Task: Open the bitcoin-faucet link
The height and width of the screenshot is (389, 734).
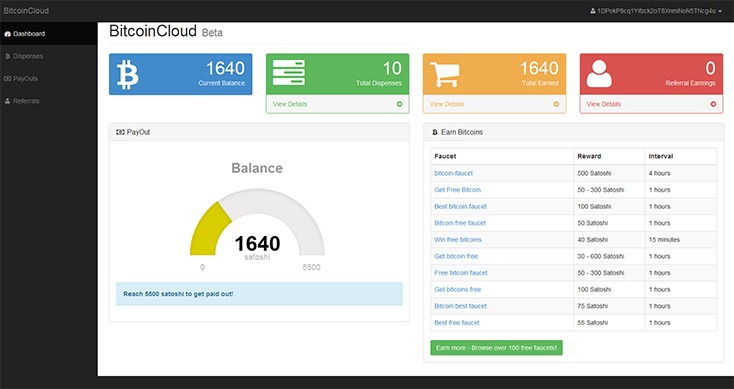Action: tap(453, 173)
